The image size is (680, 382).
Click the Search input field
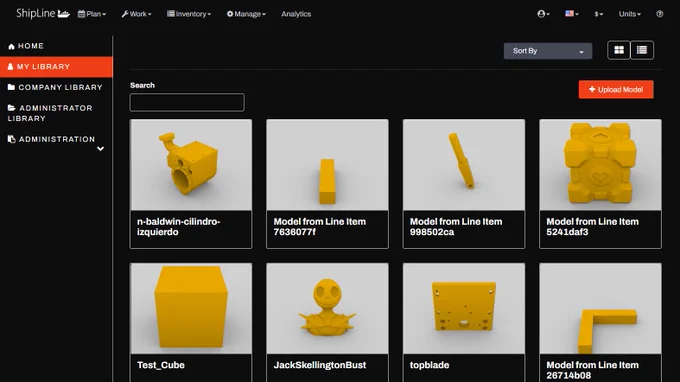(187, 102)
